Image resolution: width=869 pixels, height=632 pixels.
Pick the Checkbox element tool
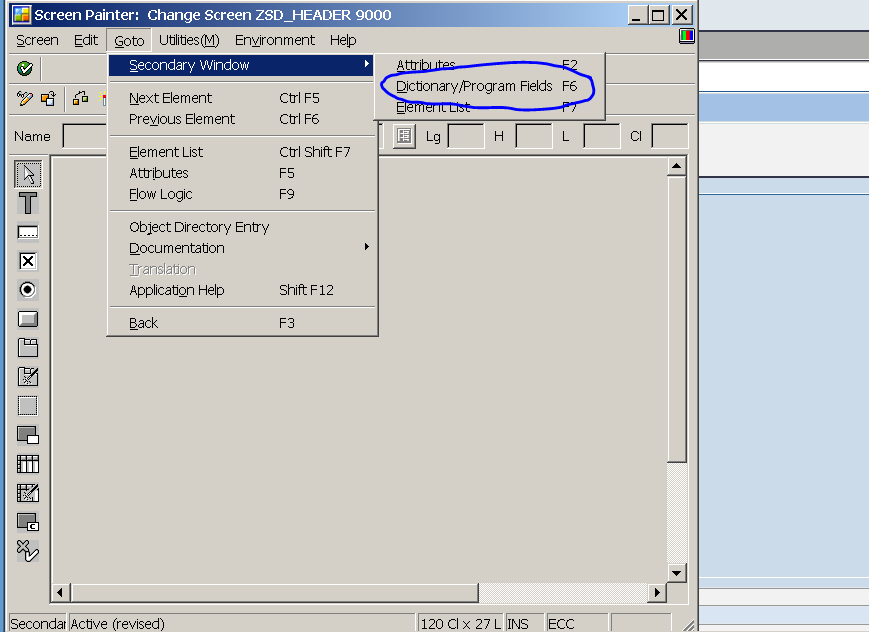coord(27,260)
